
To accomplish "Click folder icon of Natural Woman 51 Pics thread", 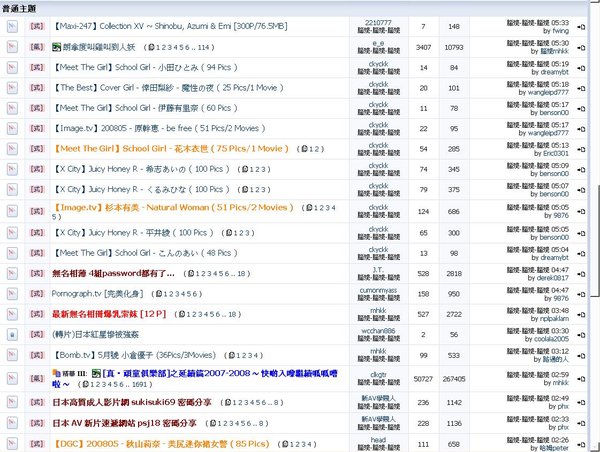I will tap(12, 211).
